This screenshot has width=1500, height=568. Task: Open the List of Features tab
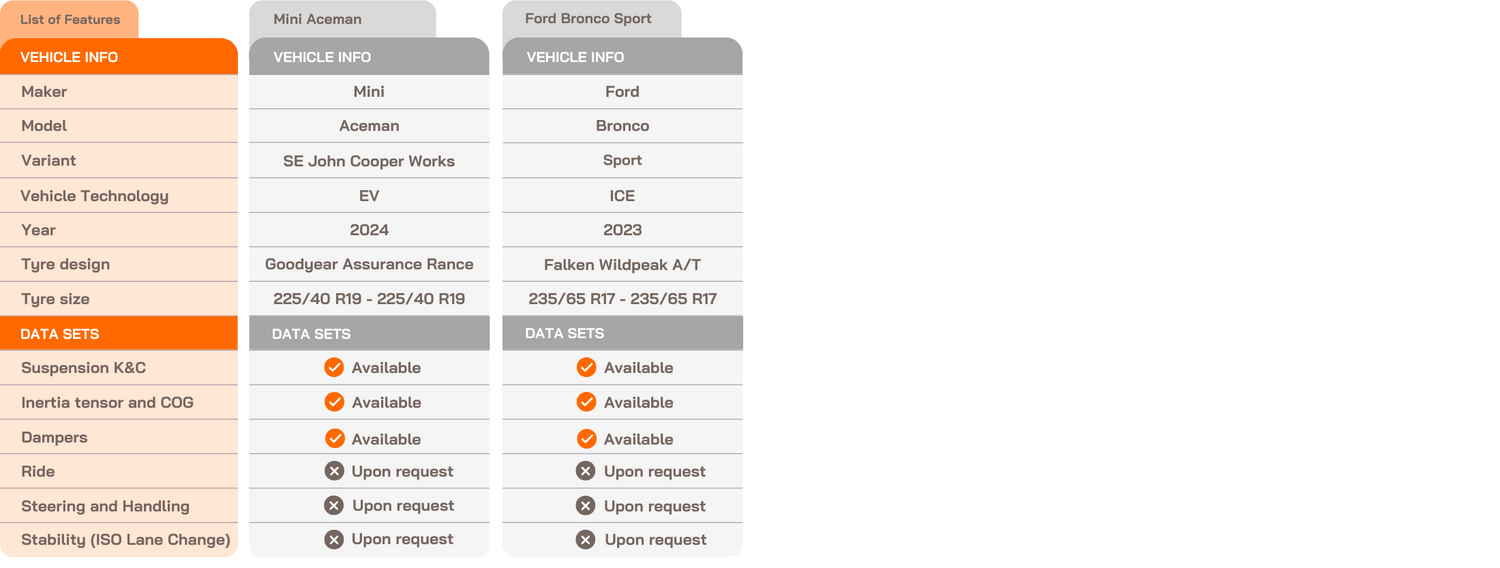tap(70, 20)
